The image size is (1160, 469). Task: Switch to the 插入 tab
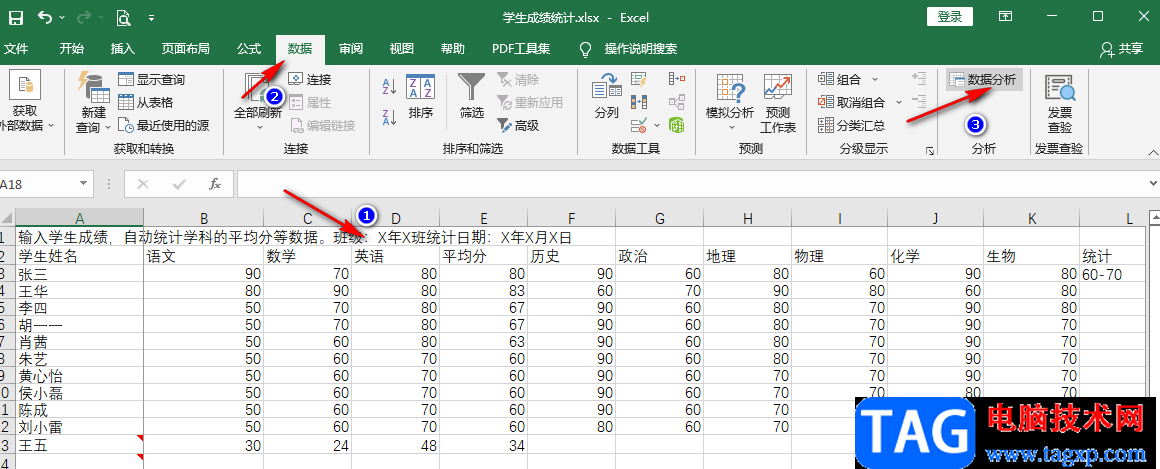click(x=123, y=49)
